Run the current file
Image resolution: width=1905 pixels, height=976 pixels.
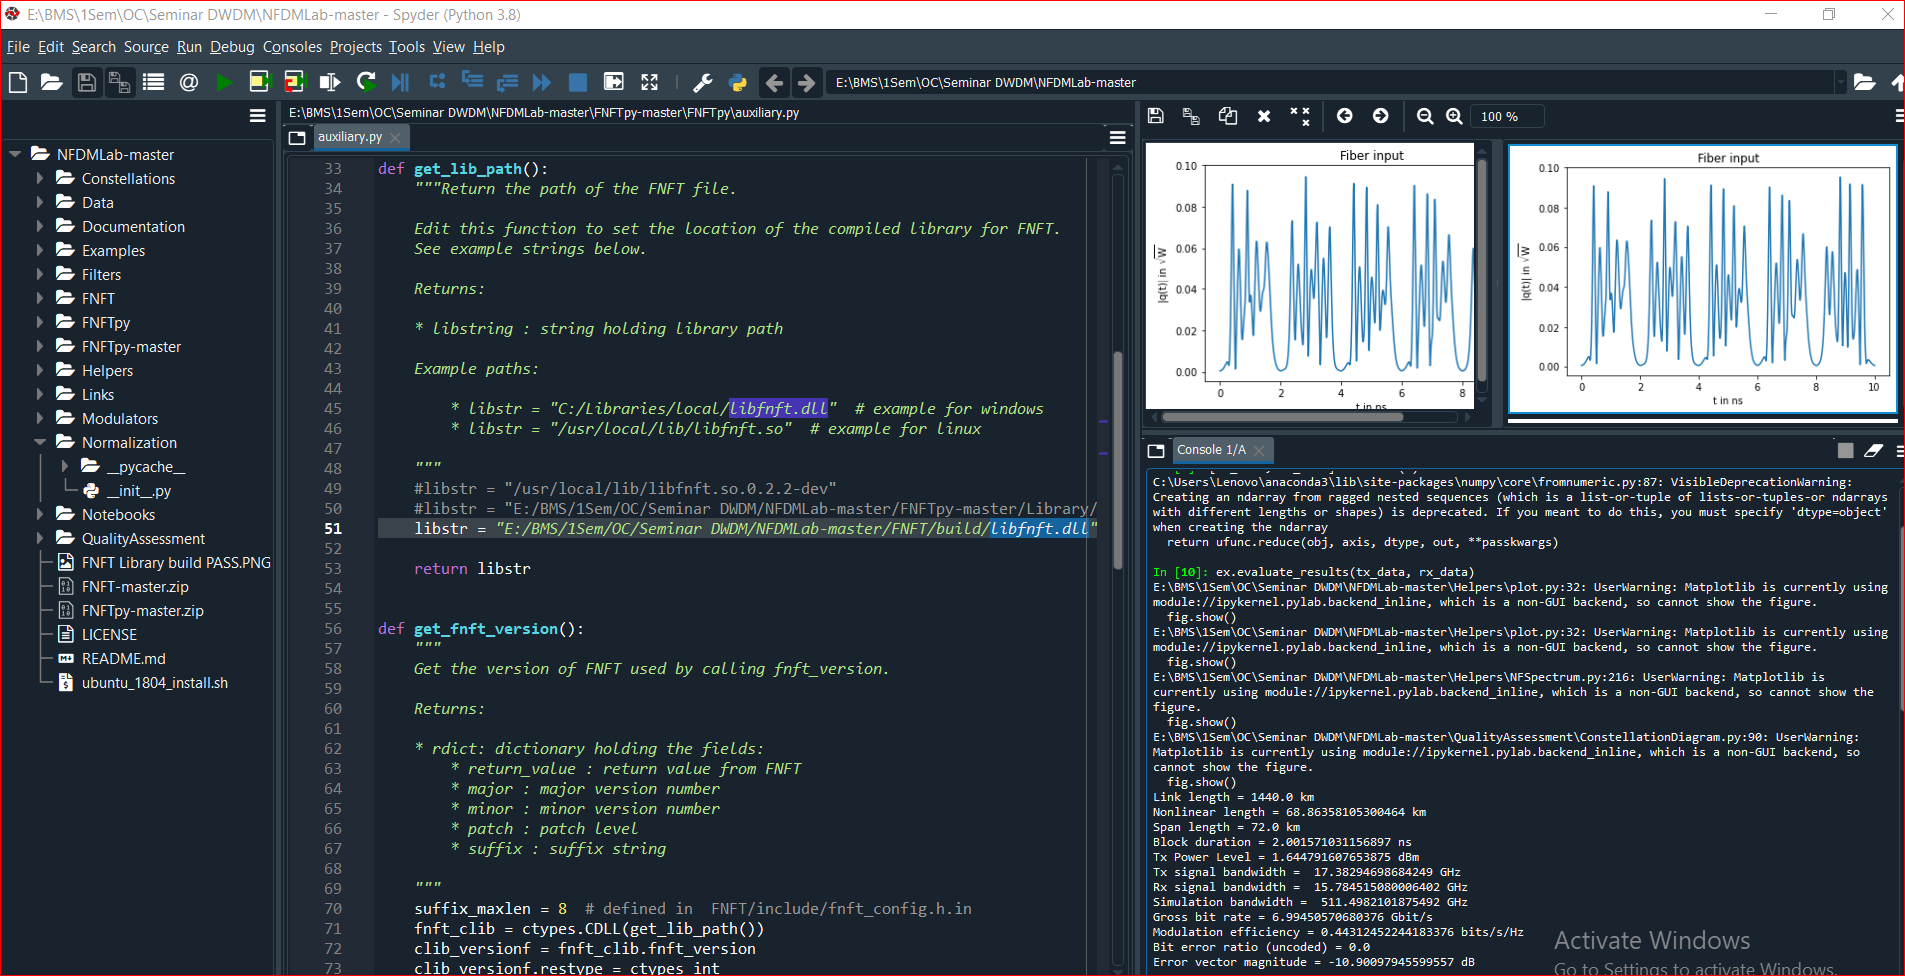coord(224,82)
